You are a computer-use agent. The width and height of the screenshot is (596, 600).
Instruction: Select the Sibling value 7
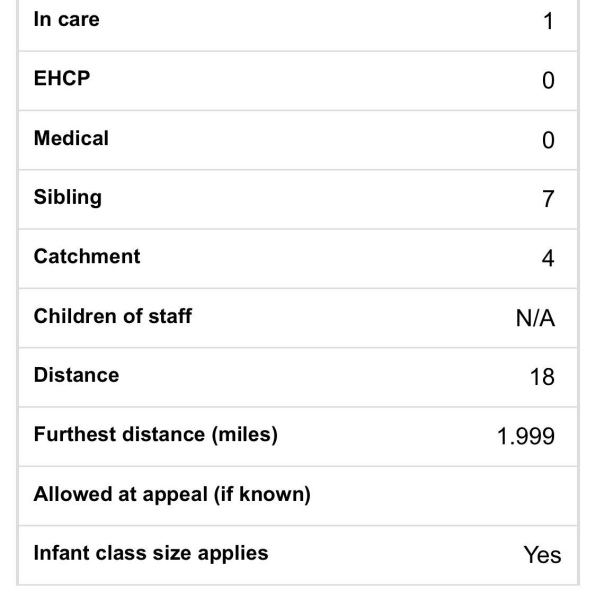(x=548, y=199)
